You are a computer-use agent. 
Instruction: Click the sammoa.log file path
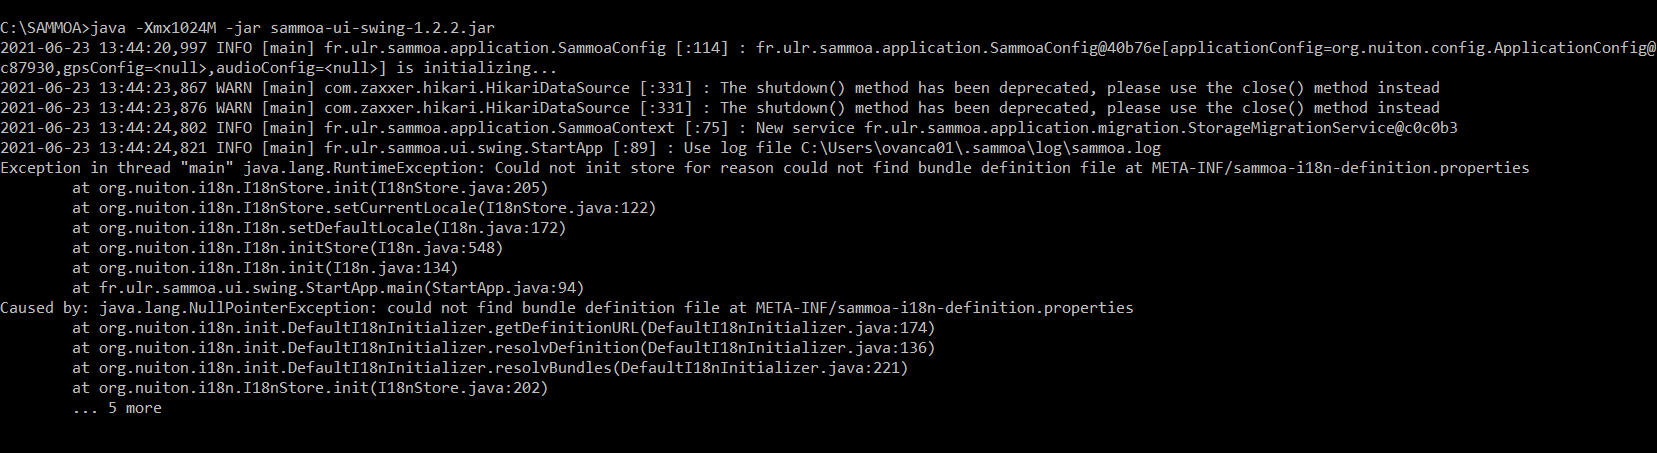click(981, 148)
